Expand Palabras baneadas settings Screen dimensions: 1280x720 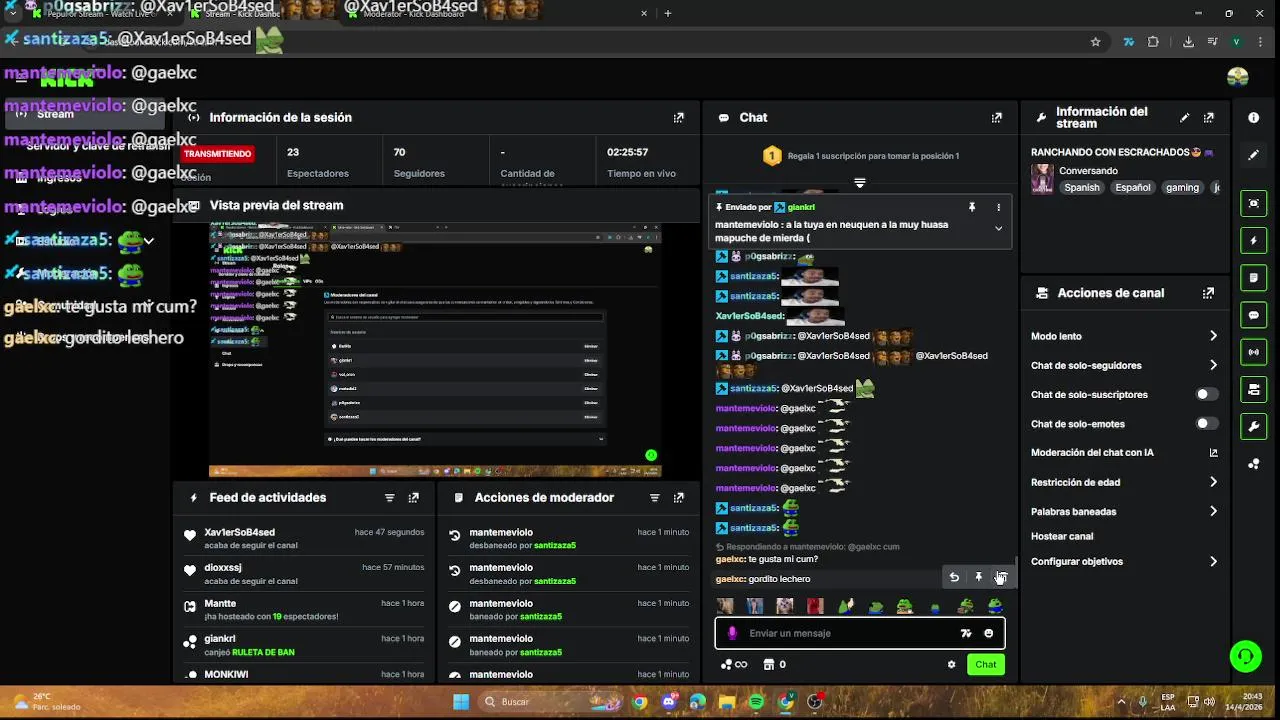(1124, 511)
